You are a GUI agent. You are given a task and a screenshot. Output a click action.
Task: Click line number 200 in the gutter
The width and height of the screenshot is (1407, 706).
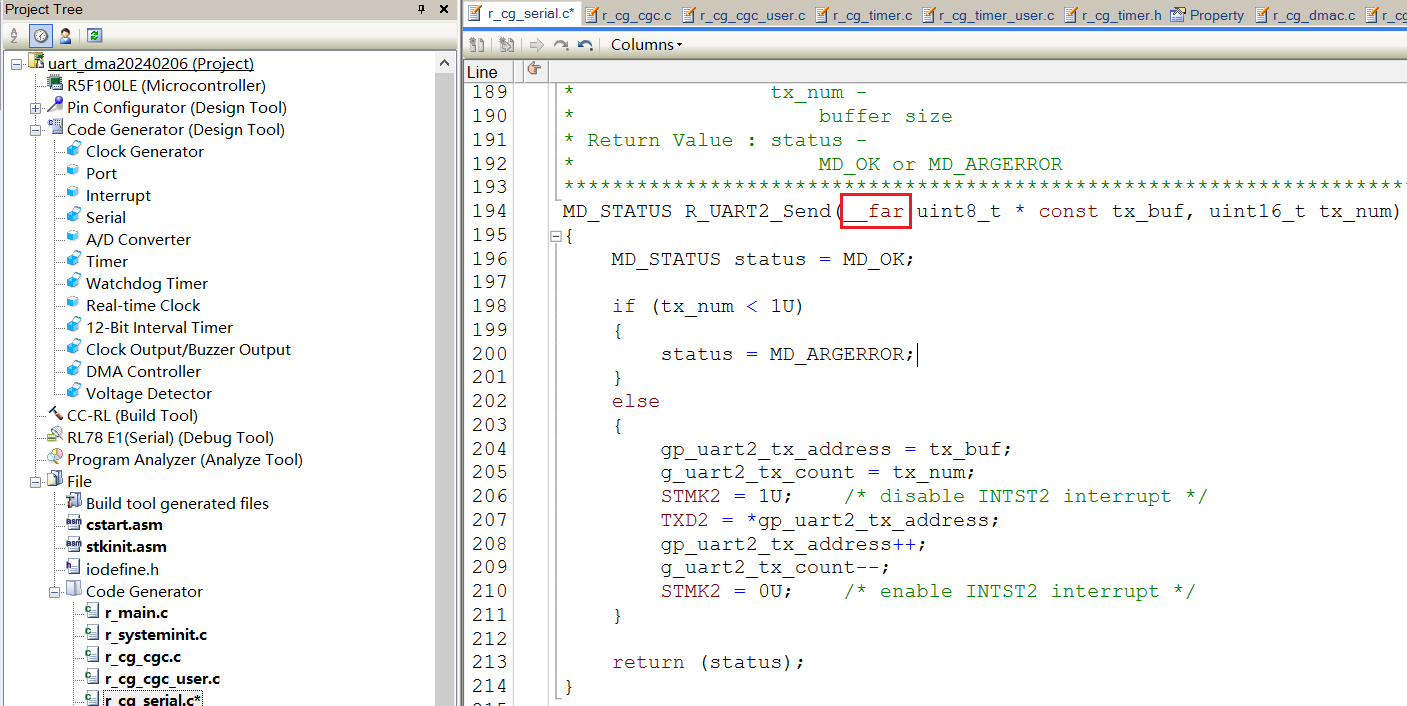[489, 354]
